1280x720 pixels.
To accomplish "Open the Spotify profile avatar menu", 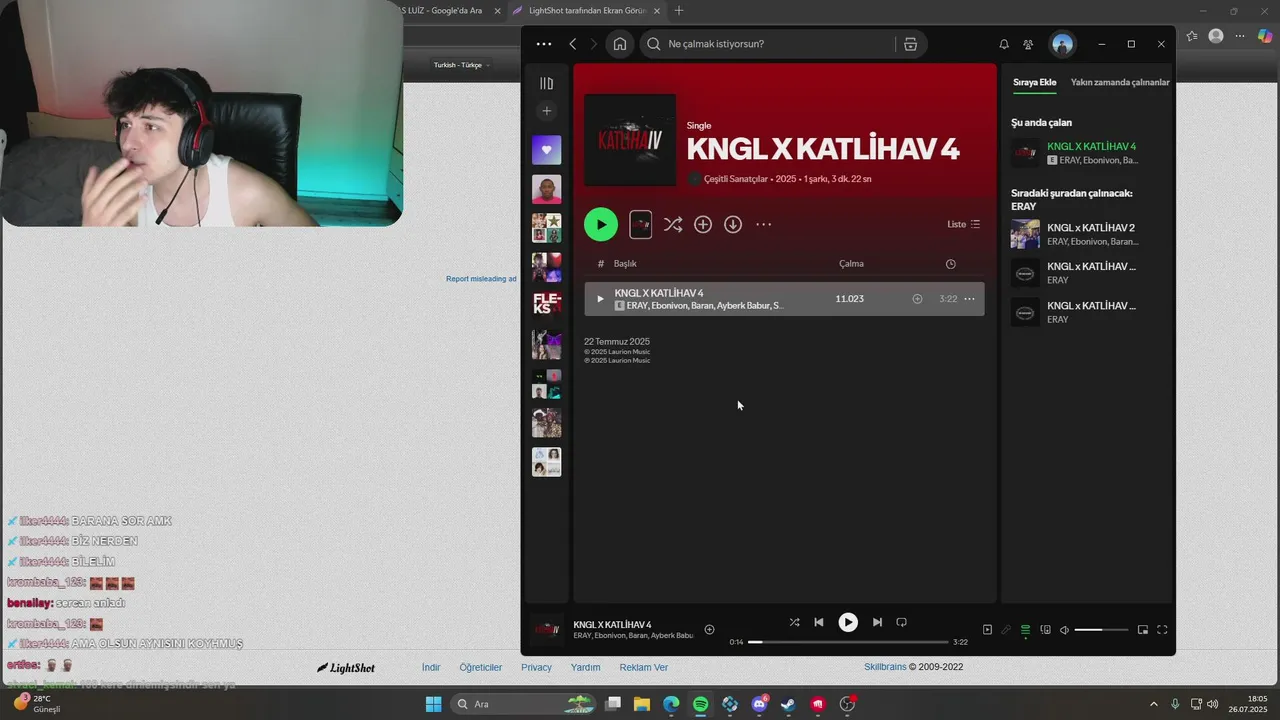I will pyautogui.click(x=1062, y=44).
